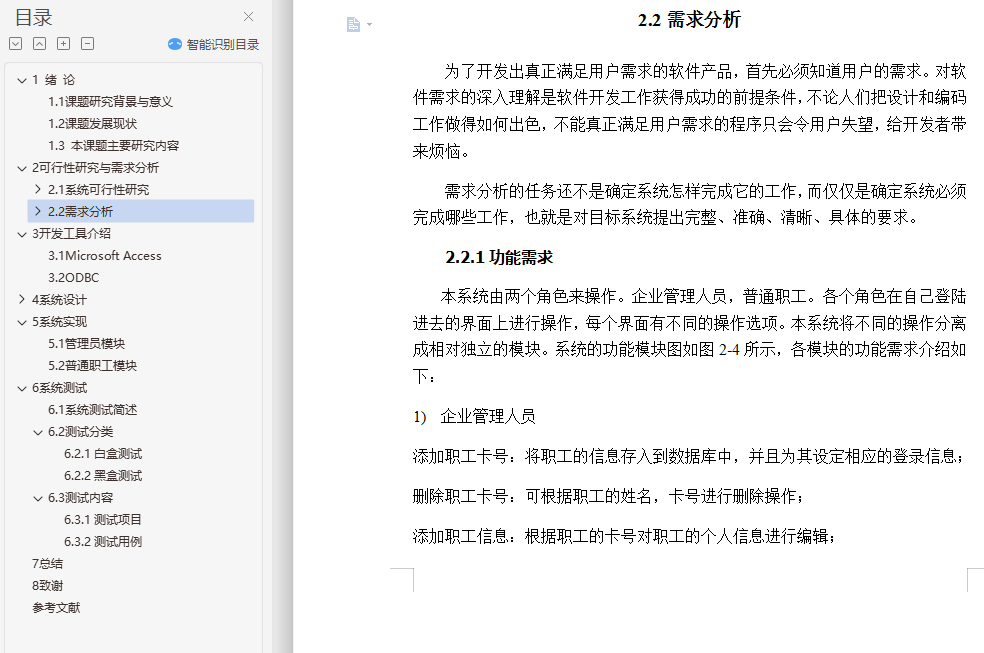Click the expand-all-levels down arrow icon
Viewport: 984px width, 653px height.
(16, 43)
